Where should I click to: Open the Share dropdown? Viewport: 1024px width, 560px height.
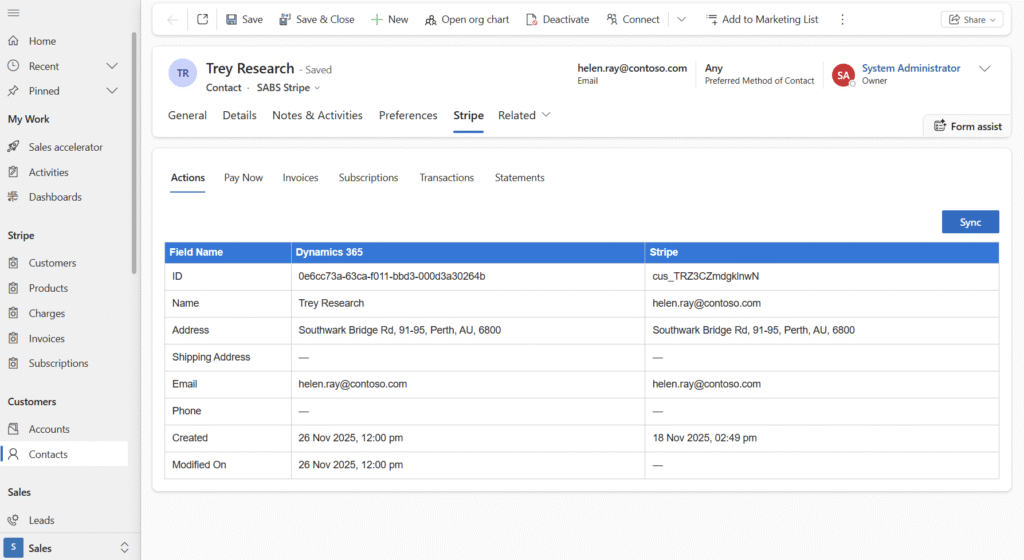tap(971, 19)
